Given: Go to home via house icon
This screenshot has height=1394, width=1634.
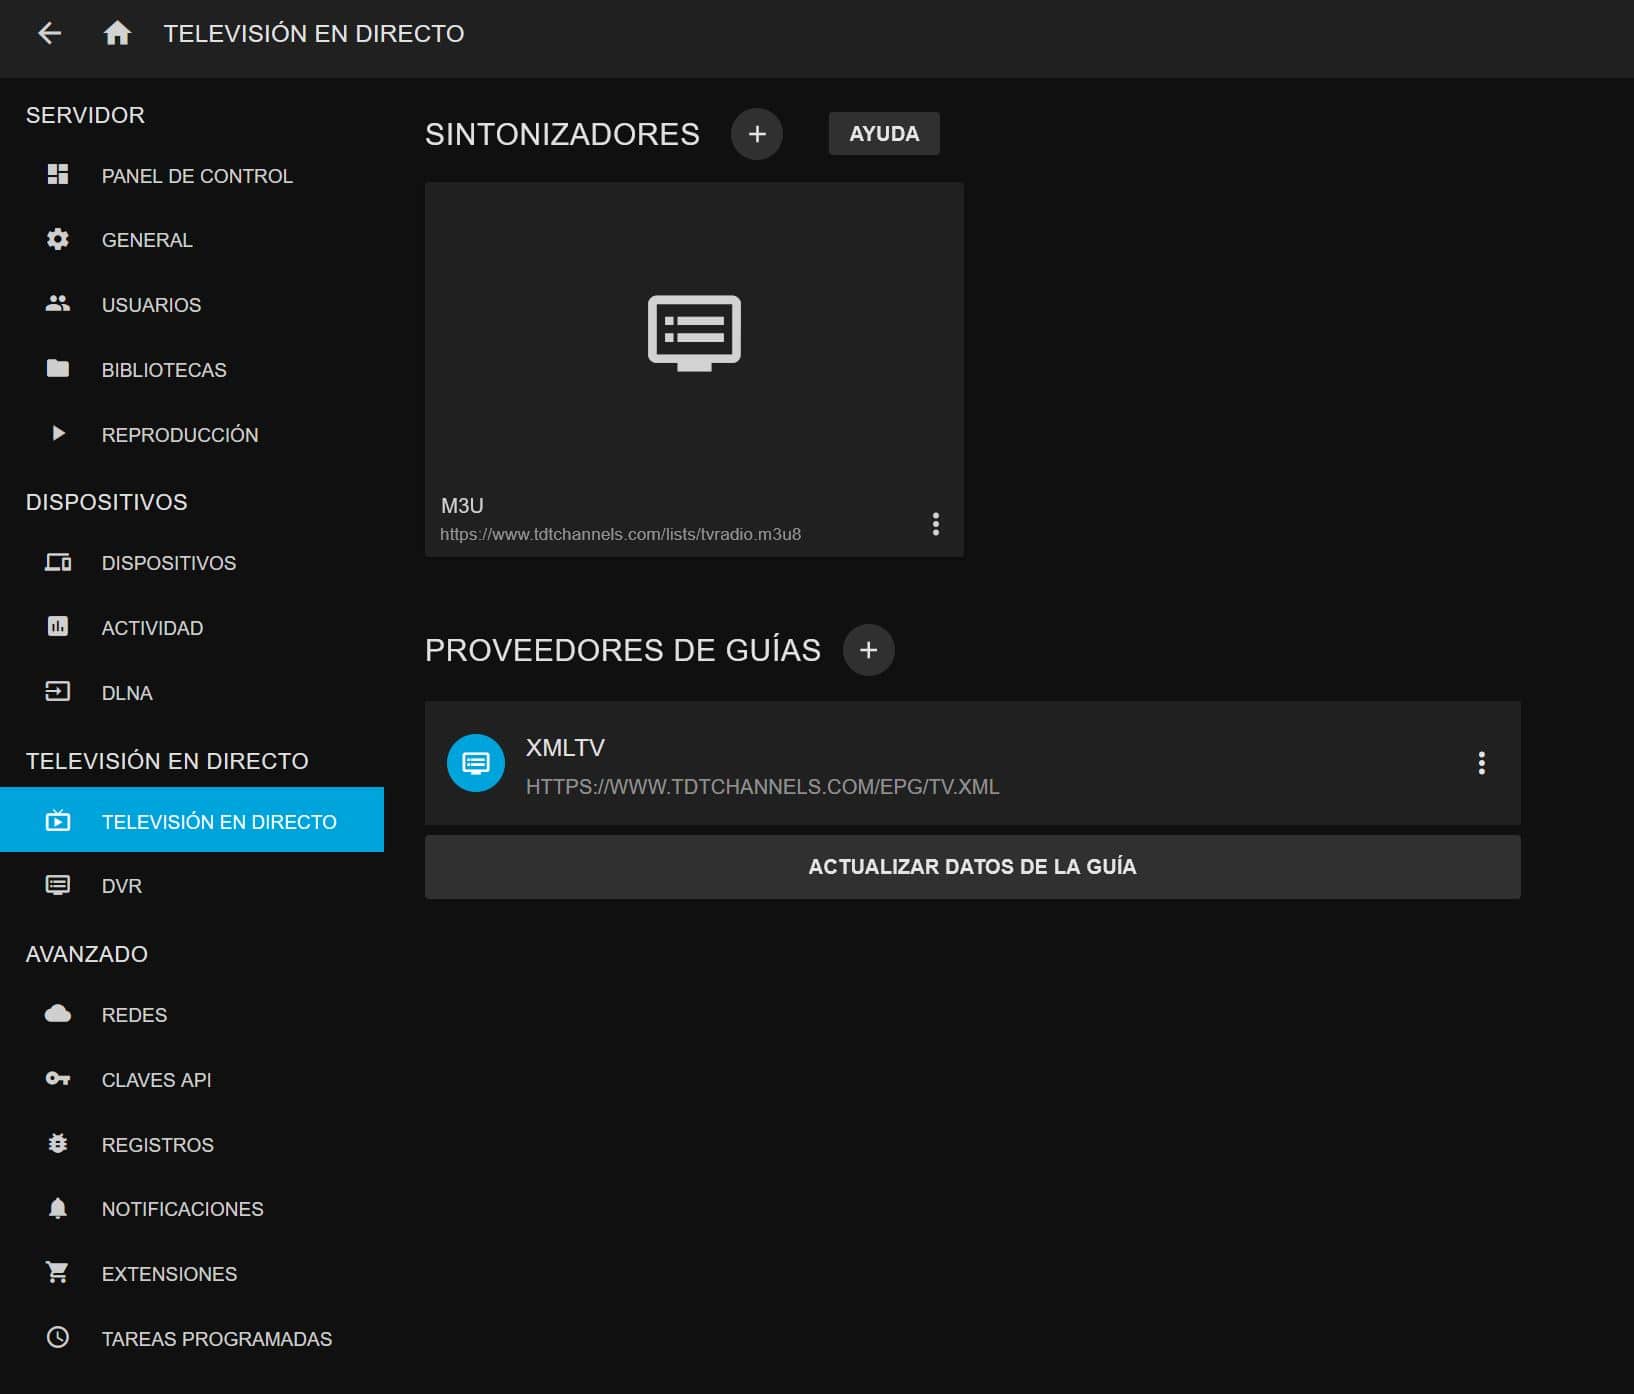Looking at the screenshot, I should 117,34.
